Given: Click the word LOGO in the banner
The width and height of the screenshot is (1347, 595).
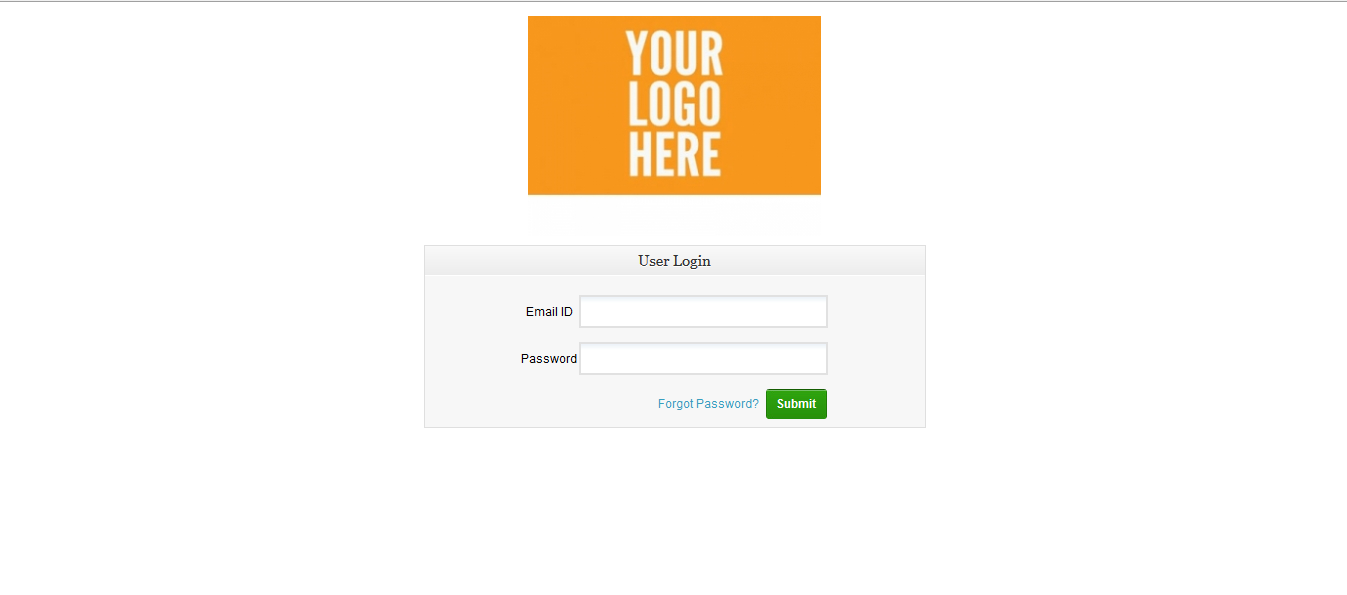Looking at the screenshot, I should pyautogui.click(x=673, y=103).
